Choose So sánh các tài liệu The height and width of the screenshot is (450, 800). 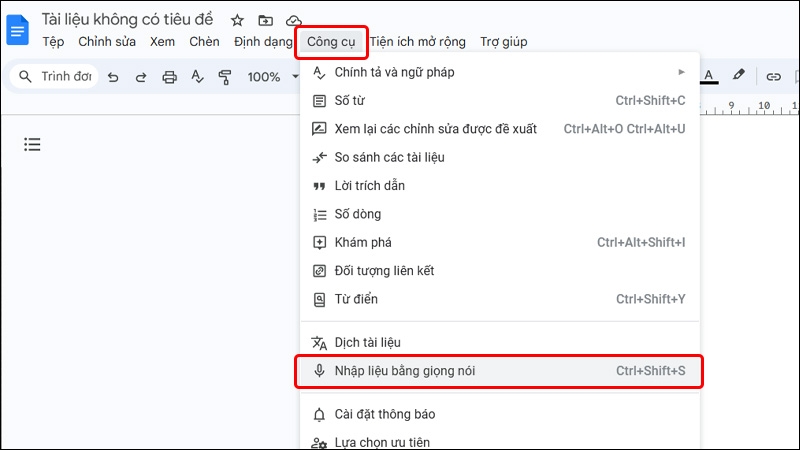click(x=500, y=157)
